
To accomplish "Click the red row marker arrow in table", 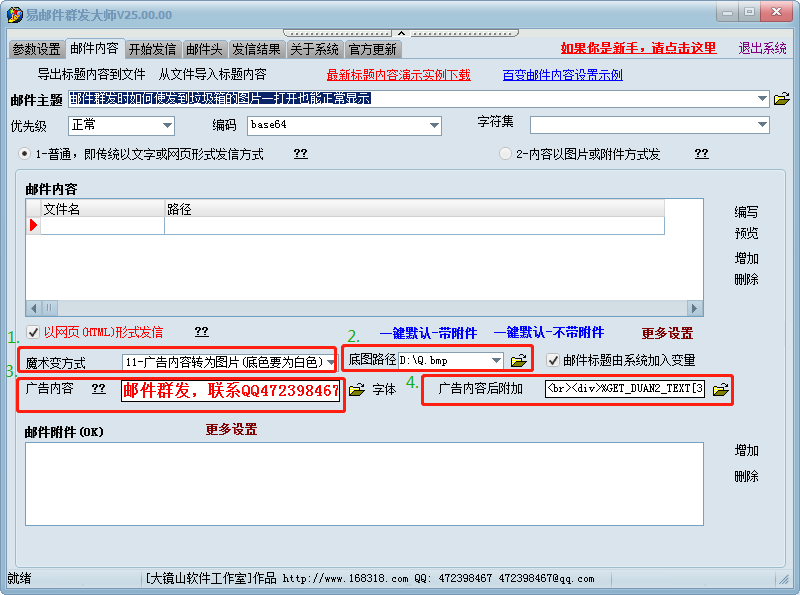I will [x=33, y=226].
